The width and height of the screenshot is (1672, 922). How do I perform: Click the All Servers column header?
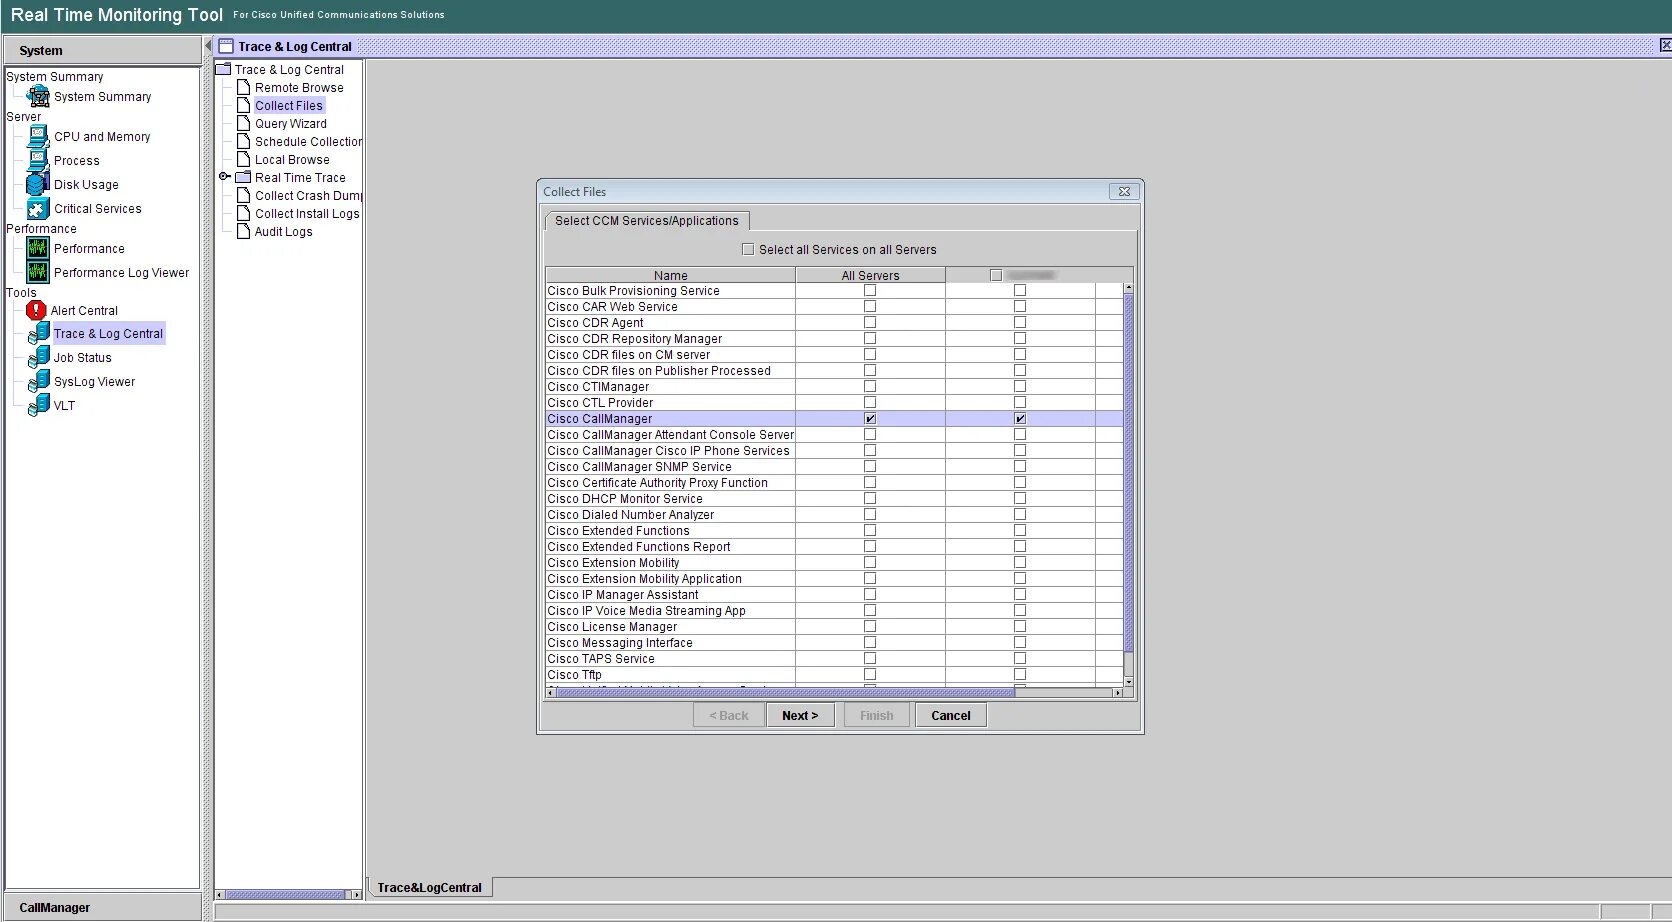(870, 275)
